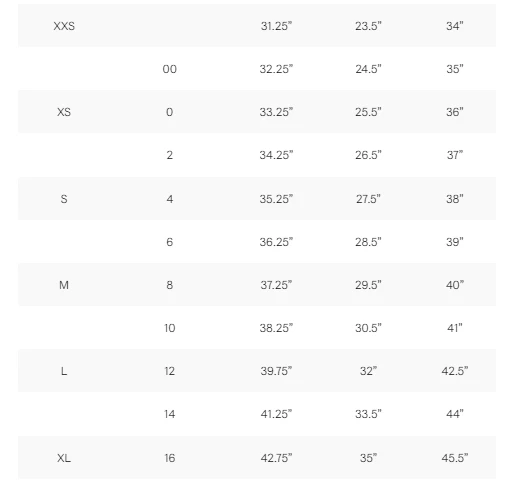Select the L size label

coord(64,371)
